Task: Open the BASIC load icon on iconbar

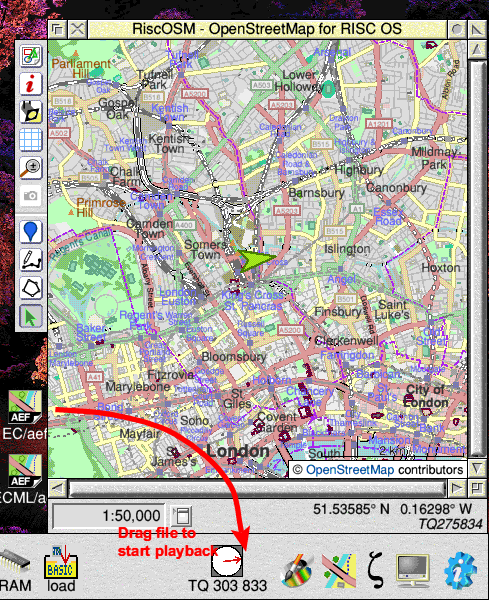Action: pyautogui.click(x=61, y=563)
